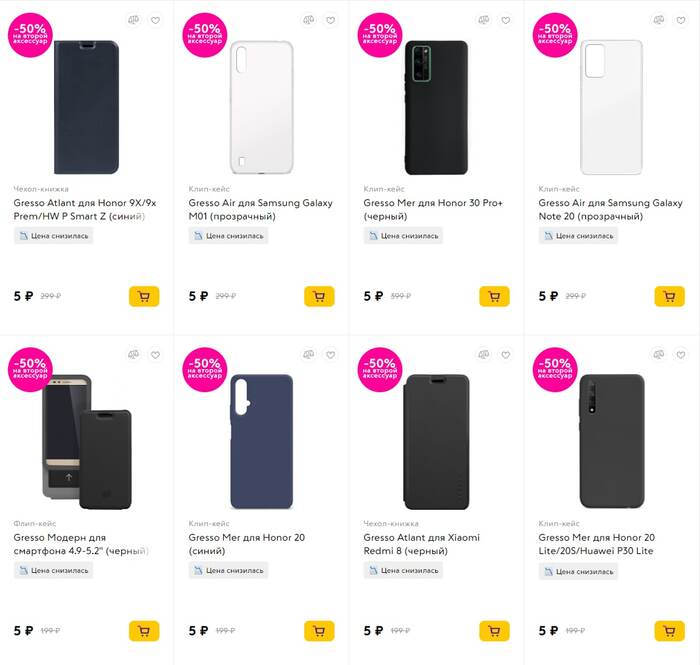Image resolution: width=700 pixels, height=665 pixels.
Task: Open Gresso Mer для Honor 20 (синий) link
Action: pyautogui.click(x=246, y=537)
